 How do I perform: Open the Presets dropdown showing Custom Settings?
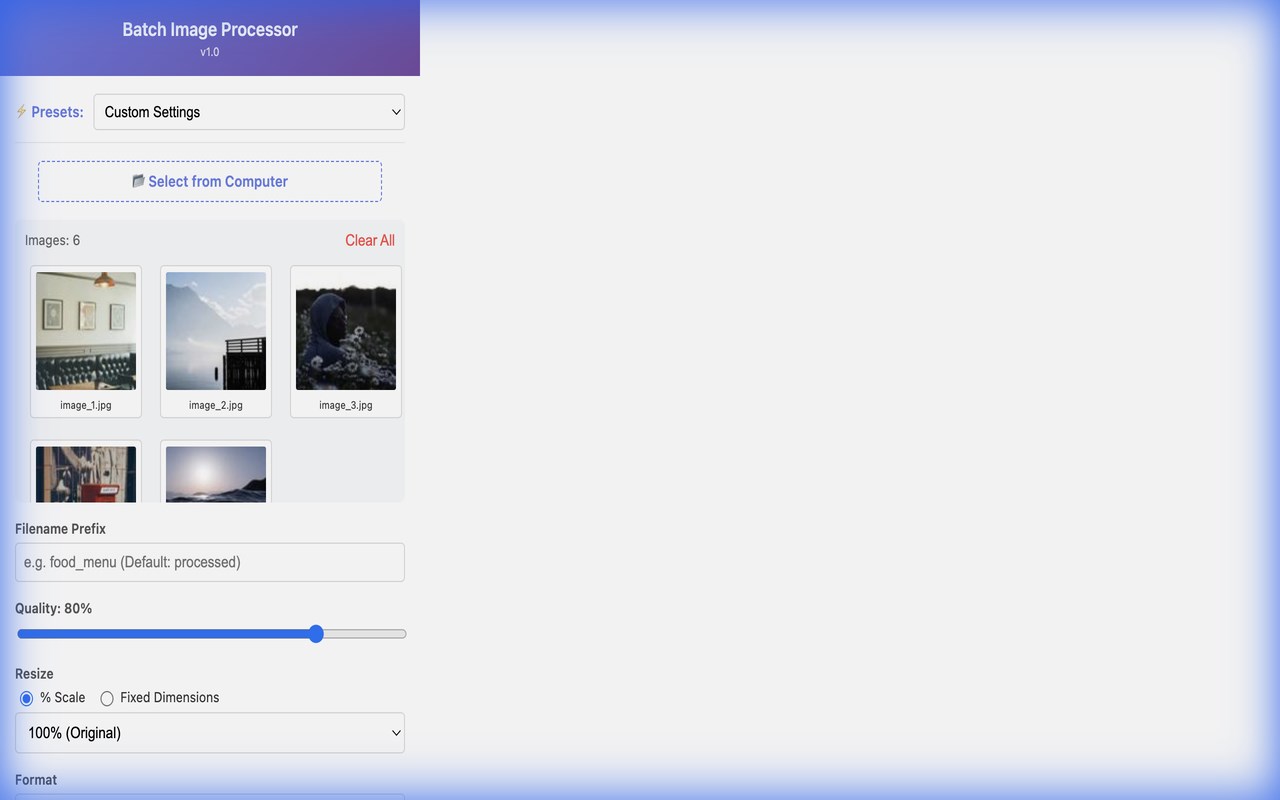pos(249,112)
